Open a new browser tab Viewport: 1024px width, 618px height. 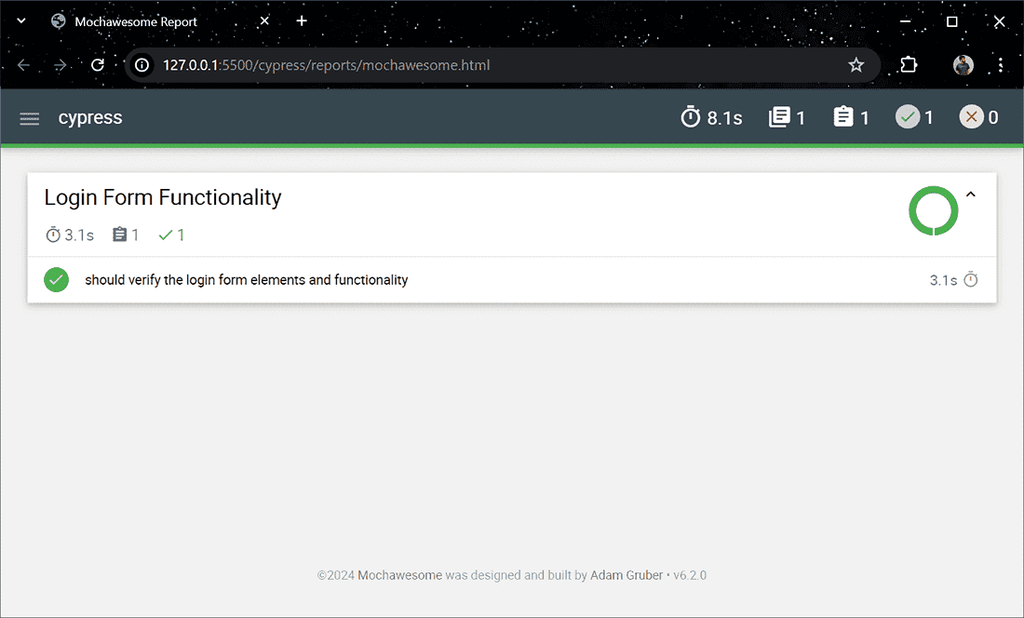point(302,21)
